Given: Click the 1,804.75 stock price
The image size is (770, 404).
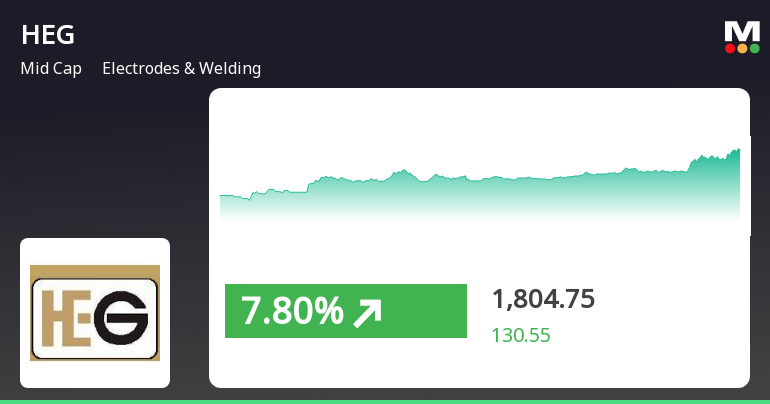Looking at the screenshot, I should (543, 299).
